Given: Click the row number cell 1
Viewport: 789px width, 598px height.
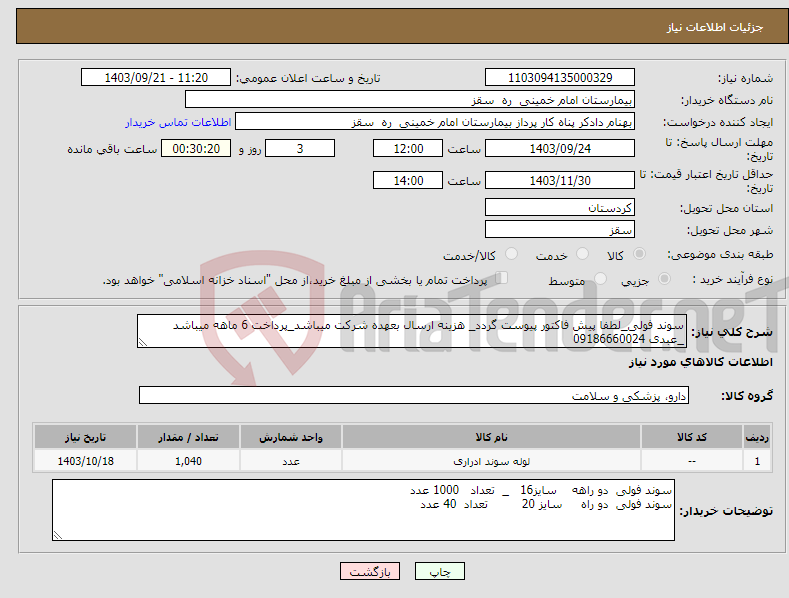Looking at the screenshot, I should pos(757,461).
